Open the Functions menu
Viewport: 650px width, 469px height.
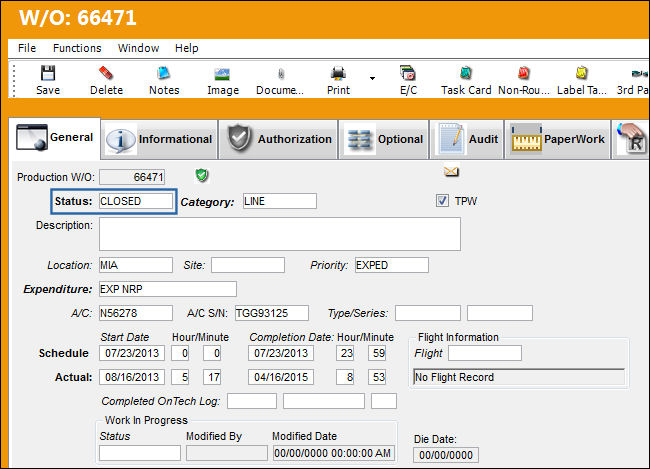click(x=77, y=48)
